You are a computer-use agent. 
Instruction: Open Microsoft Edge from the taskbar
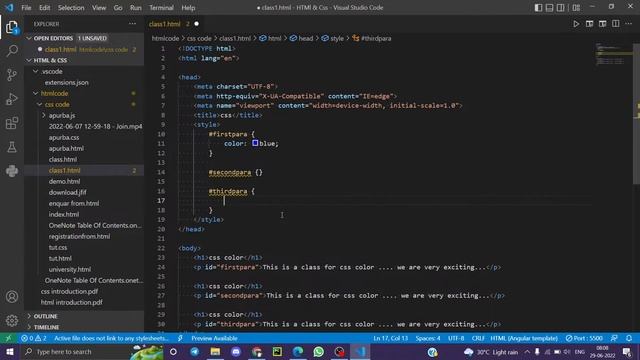coord(298,352)
